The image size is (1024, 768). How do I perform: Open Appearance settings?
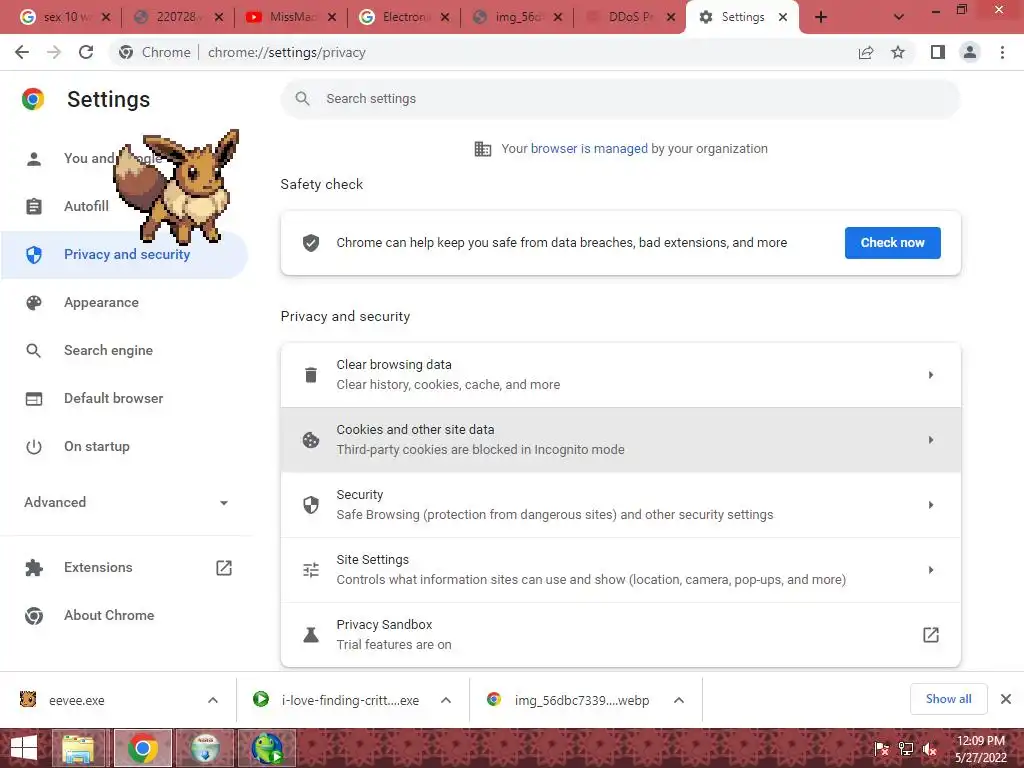tap(101, 302)
